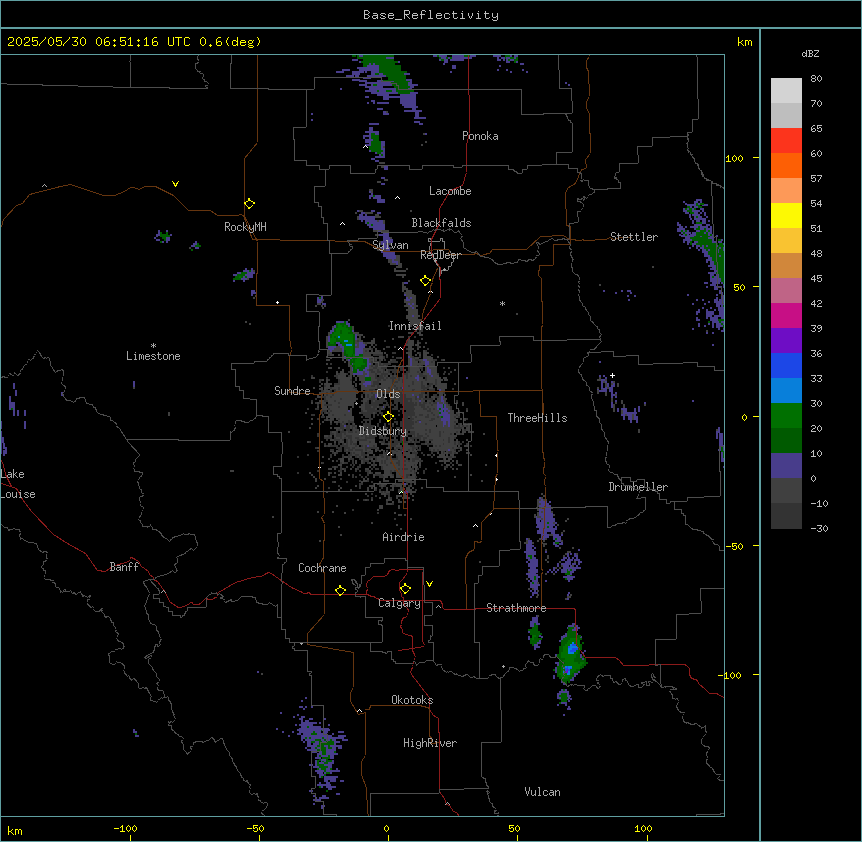This screenshot has width=862, height=842.
Task: Click the Base_Reflectivity title text
Action: 431,15
